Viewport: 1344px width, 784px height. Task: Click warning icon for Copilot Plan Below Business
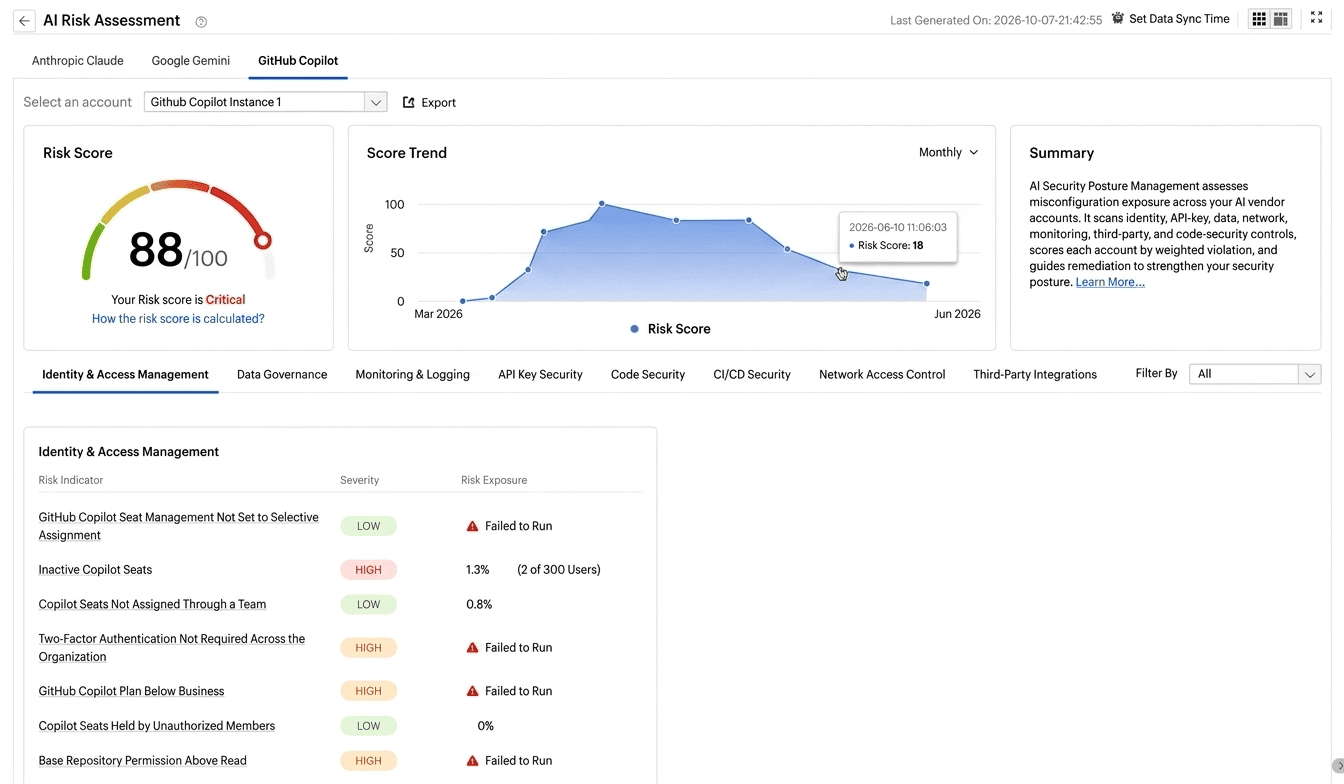[472, 691]
